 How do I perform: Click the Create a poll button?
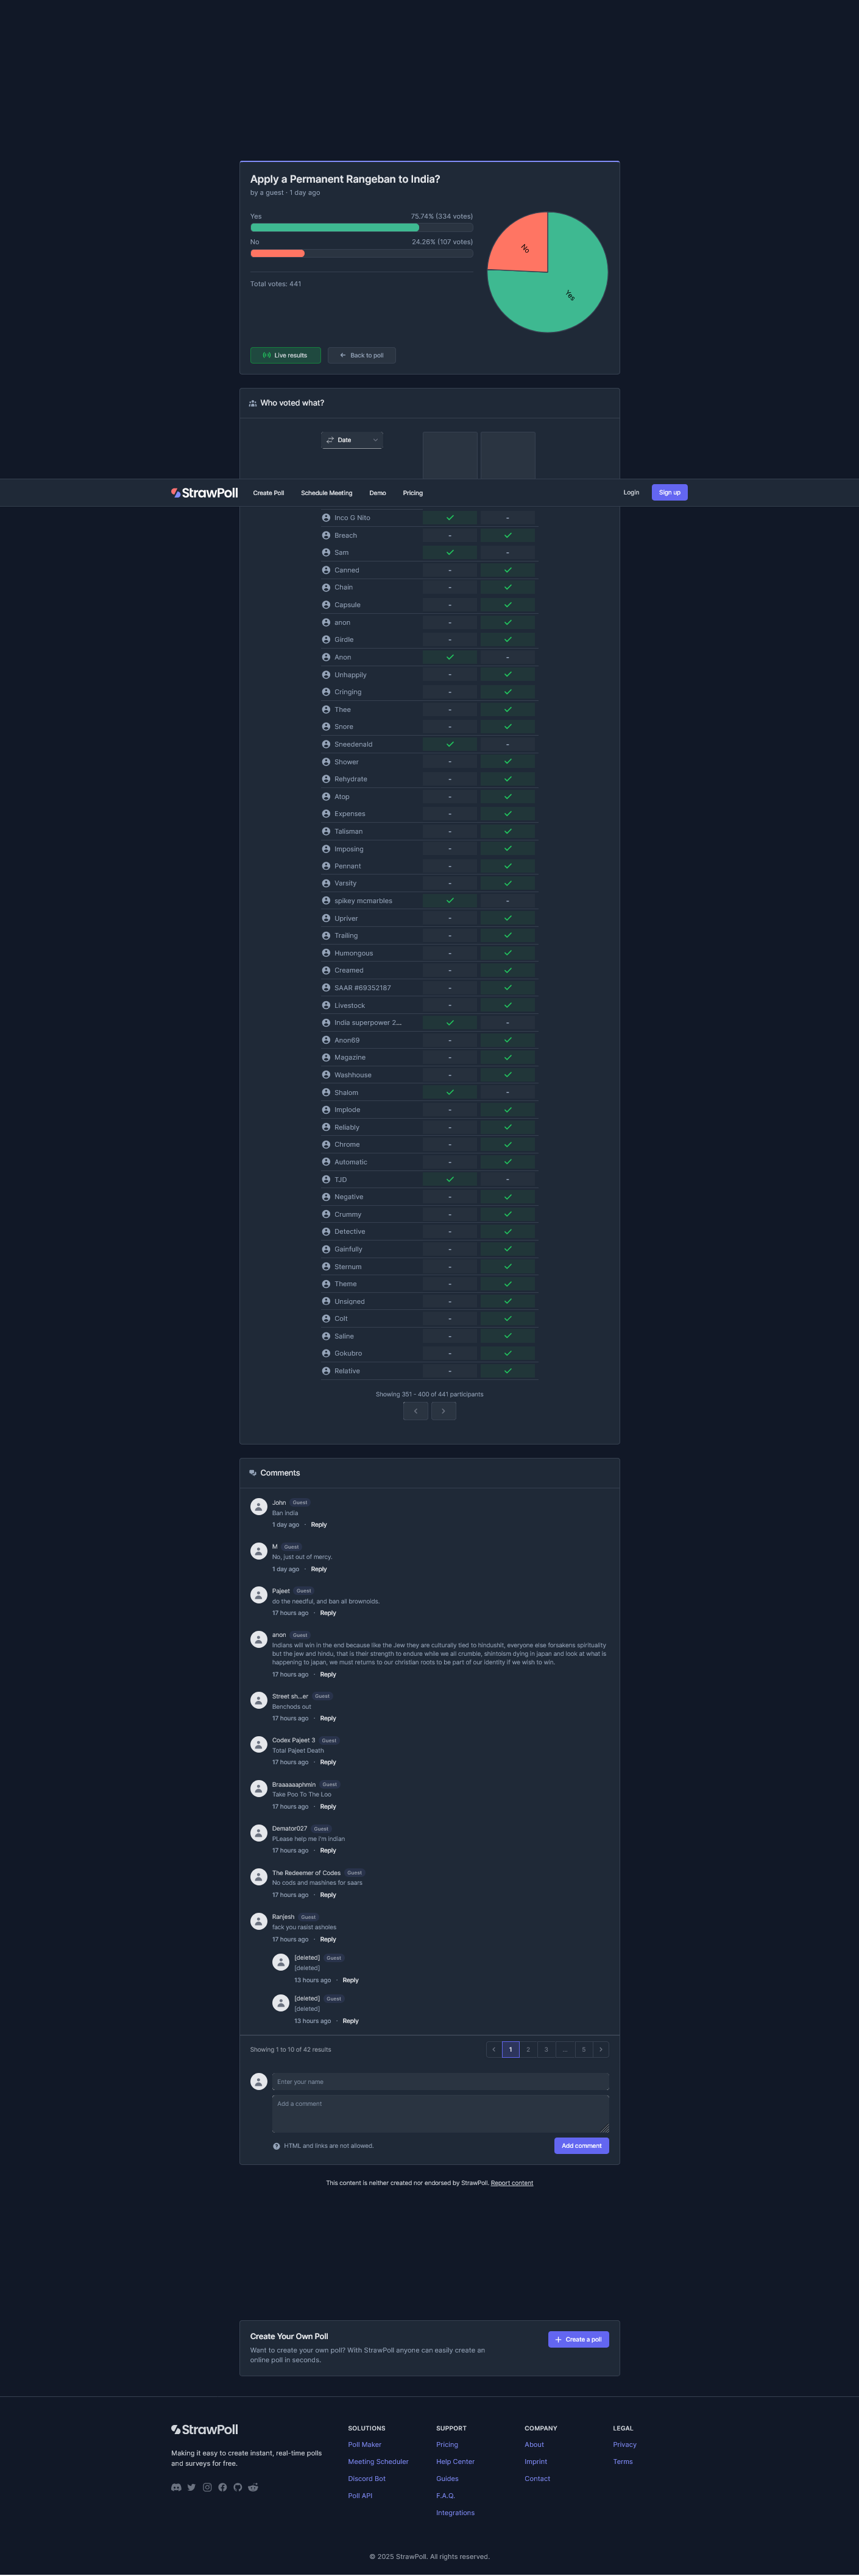[x=578, y=2339]
